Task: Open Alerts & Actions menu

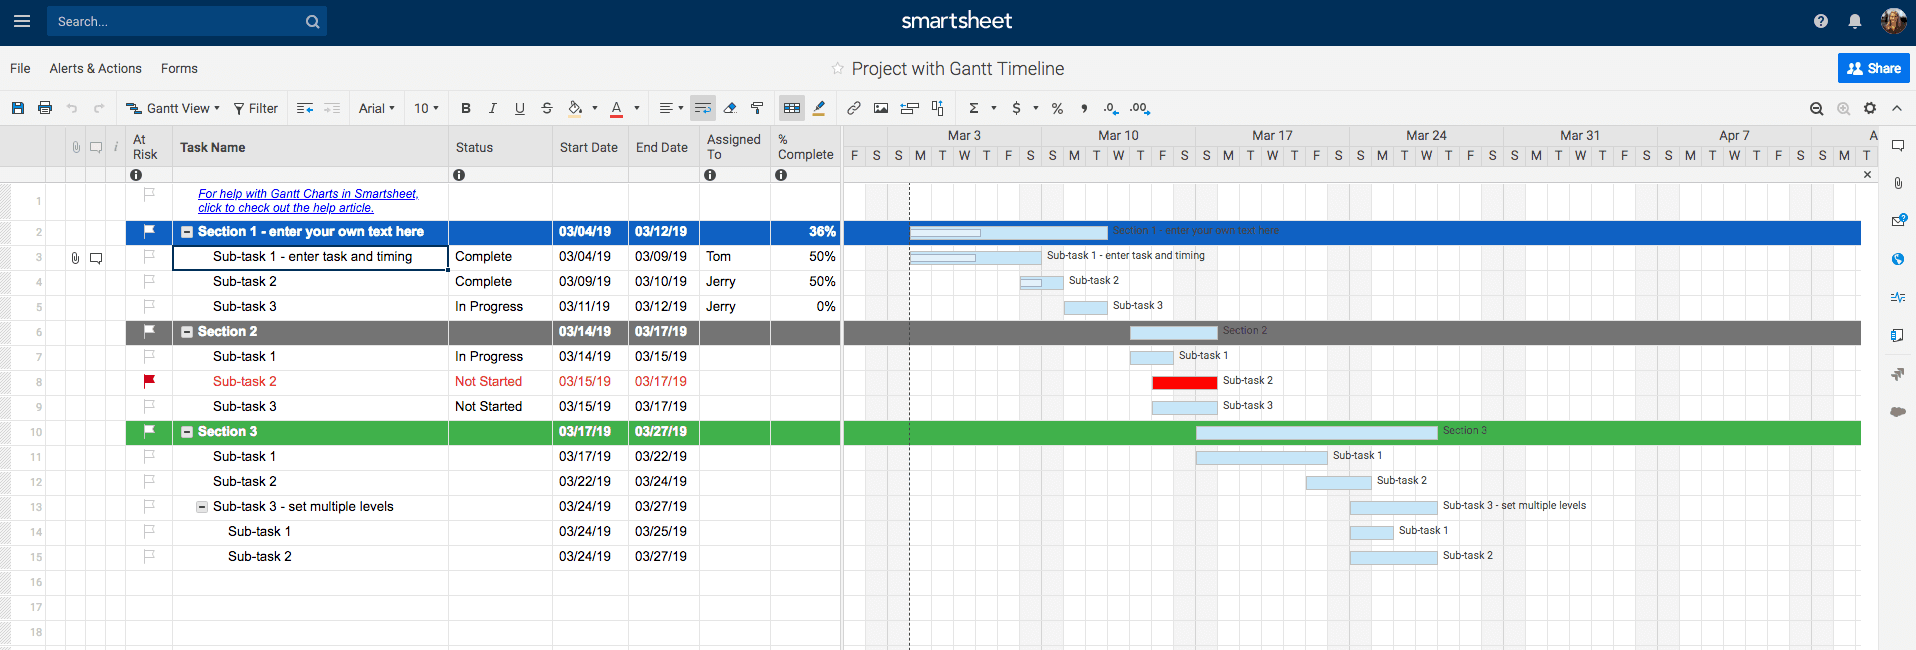Action: [95, 68]
